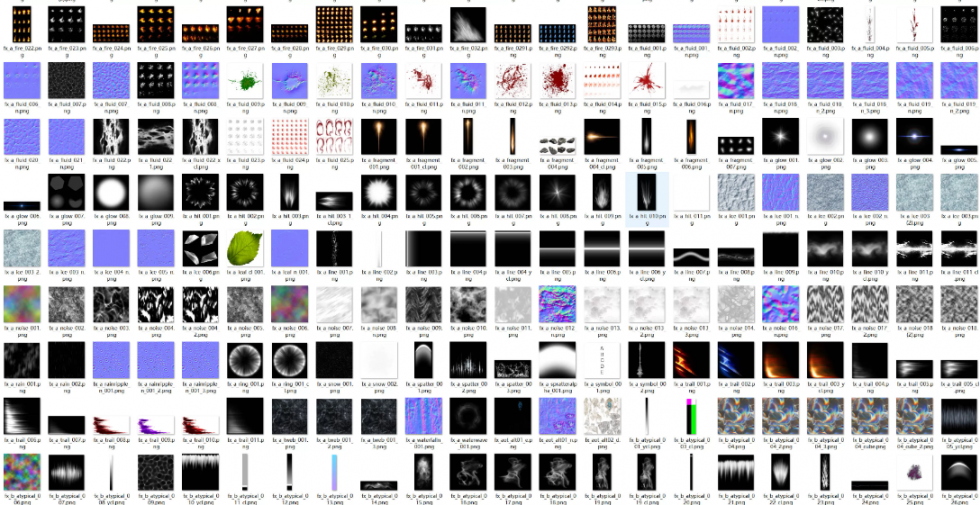Select the blue-purple gradient bar fx_b_atypical_013 thumbnail

[x=334, y=472]
